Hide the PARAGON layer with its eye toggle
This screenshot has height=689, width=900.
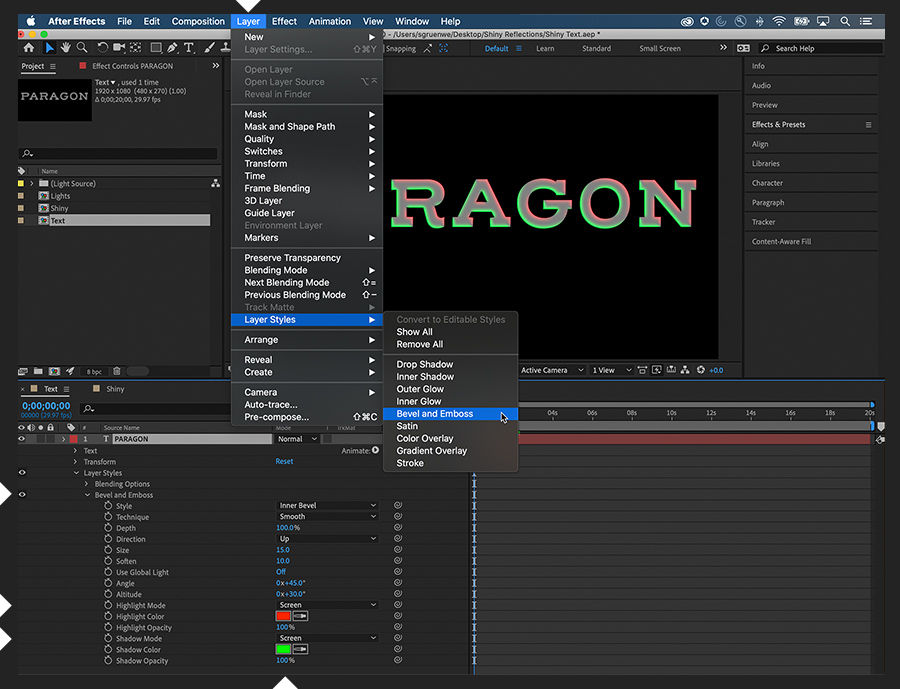(22, 437)
